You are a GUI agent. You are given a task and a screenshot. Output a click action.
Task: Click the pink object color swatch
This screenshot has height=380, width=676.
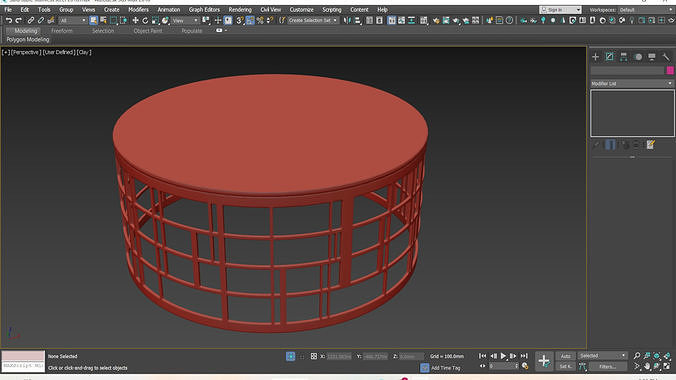670,70
